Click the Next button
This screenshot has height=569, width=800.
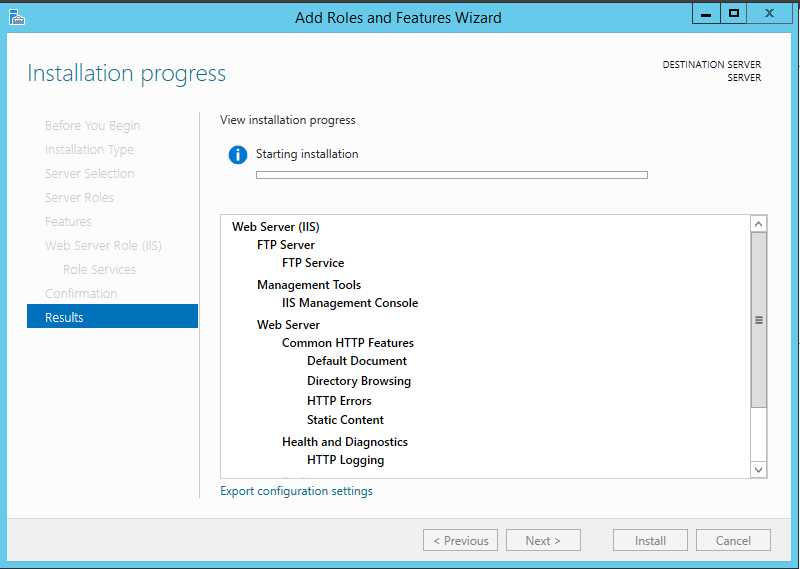coord(543,540)
